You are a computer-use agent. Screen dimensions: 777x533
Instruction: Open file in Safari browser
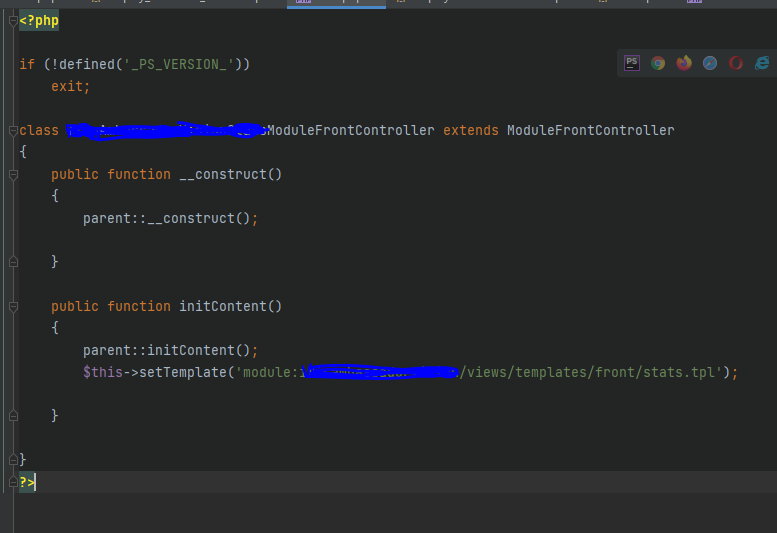pyautogui.click(x=710, y=63)
